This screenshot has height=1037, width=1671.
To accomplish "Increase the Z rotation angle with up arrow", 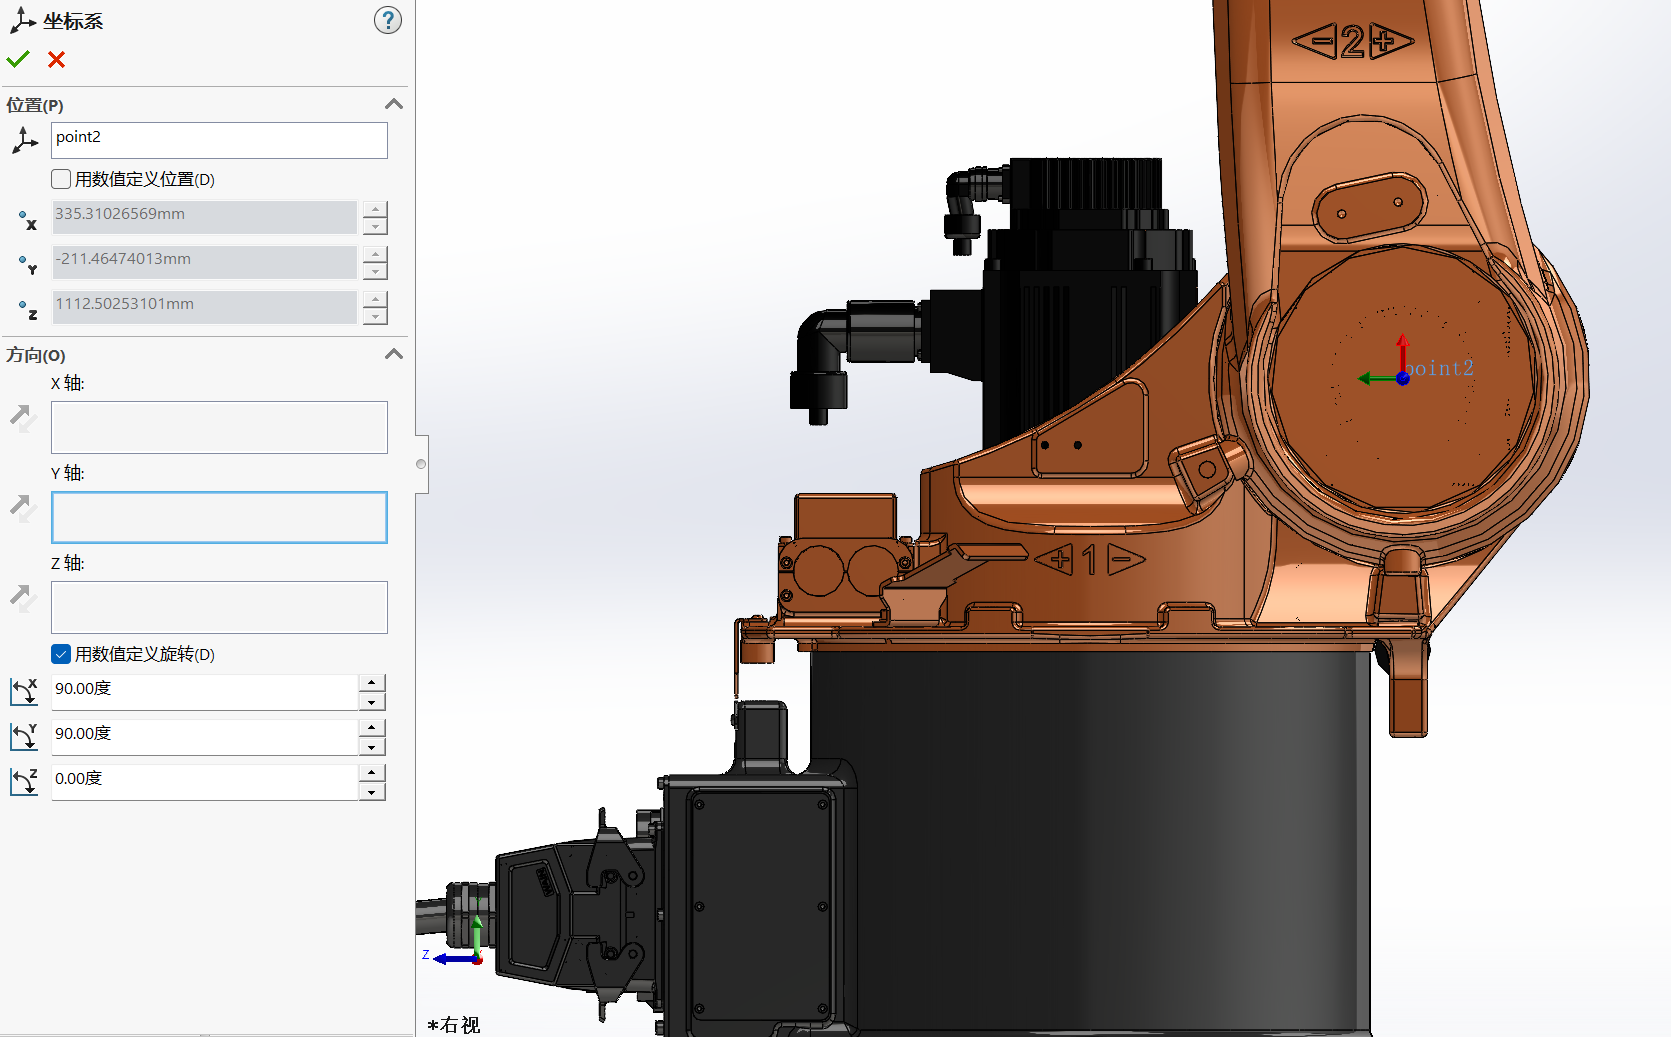I will tap(372, 772).
